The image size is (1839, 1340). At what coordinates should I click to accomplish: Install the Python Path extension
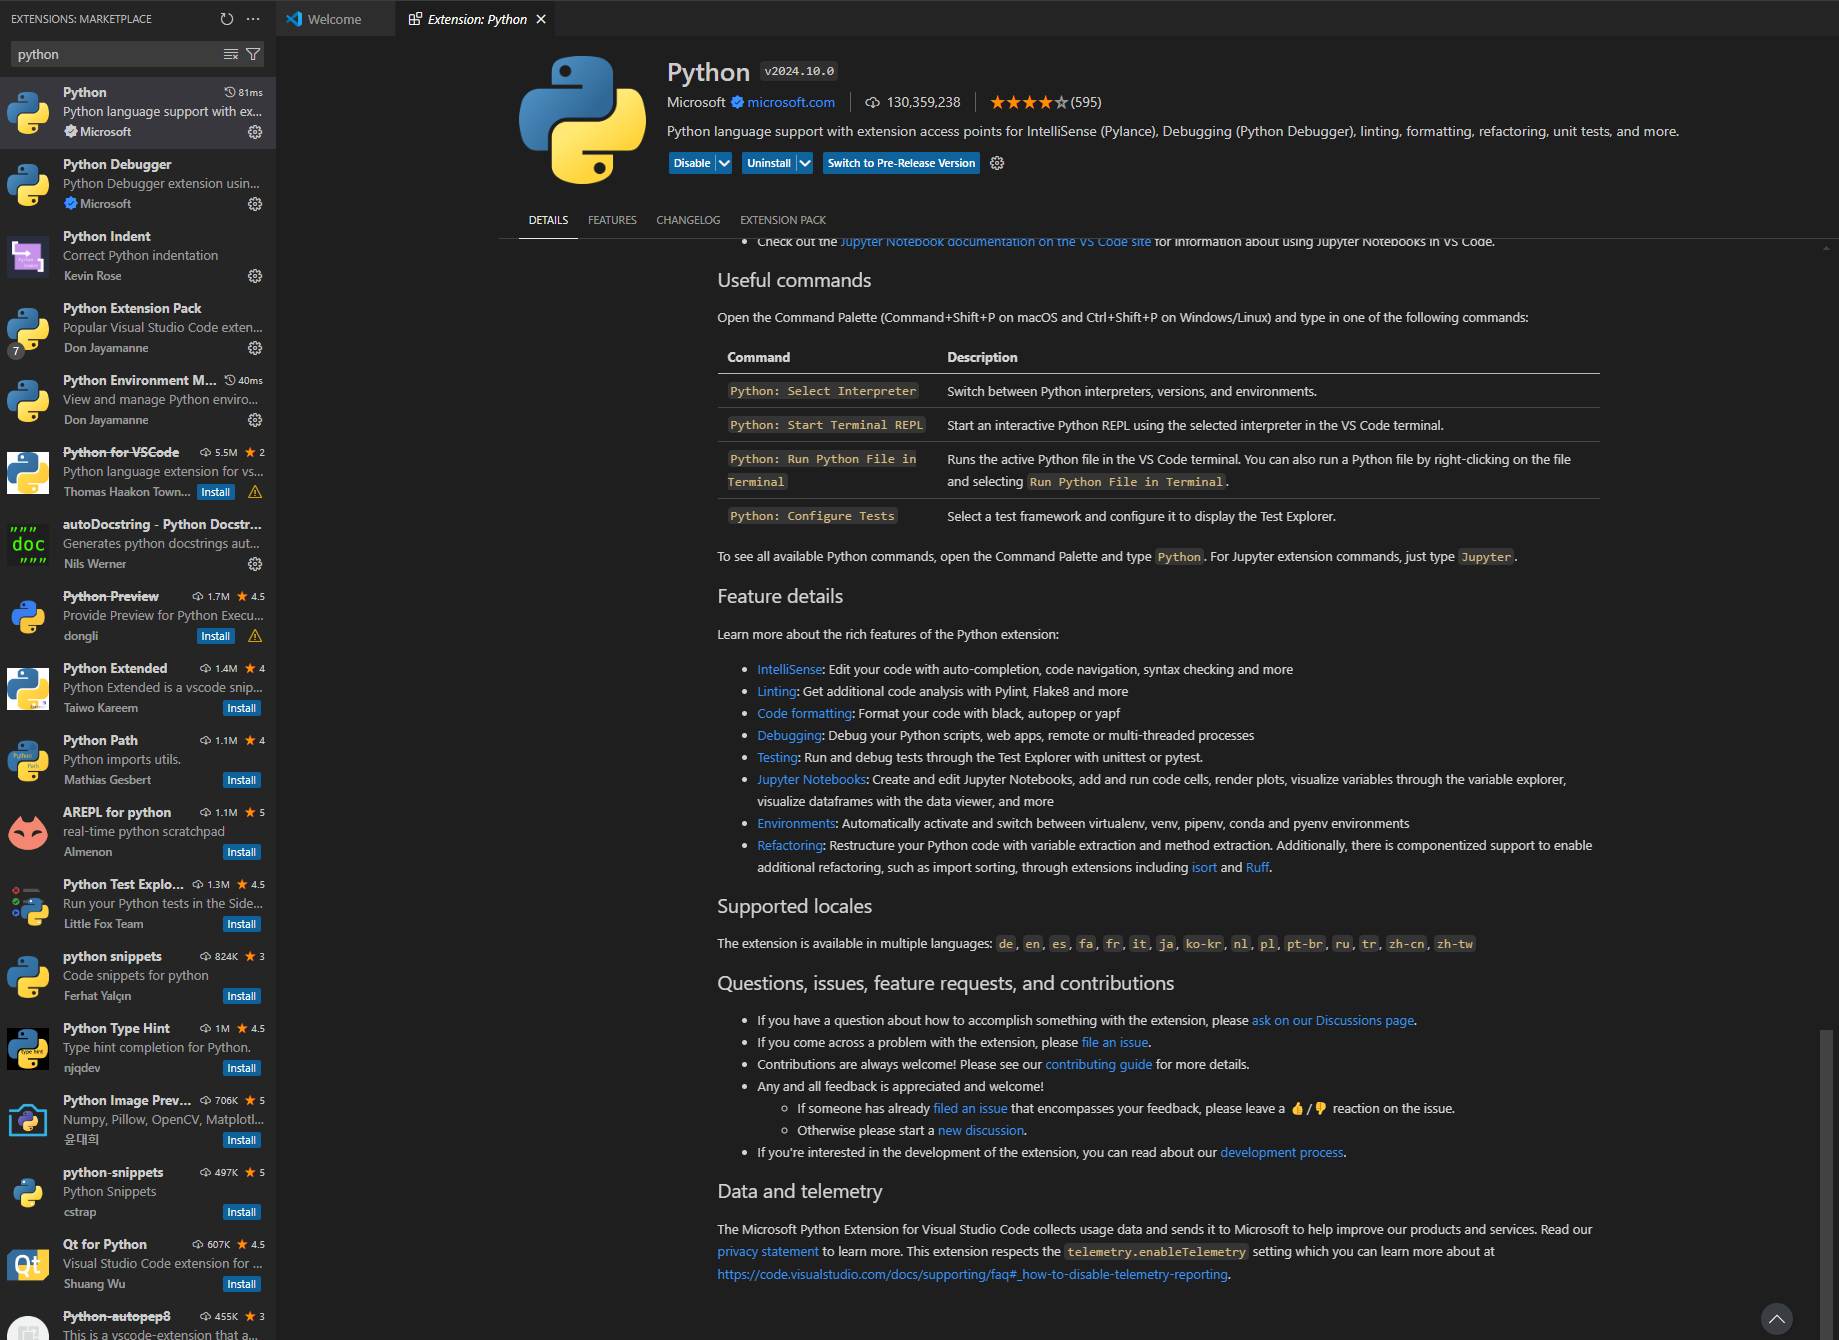pyautogui.click(x=241, y=779)
